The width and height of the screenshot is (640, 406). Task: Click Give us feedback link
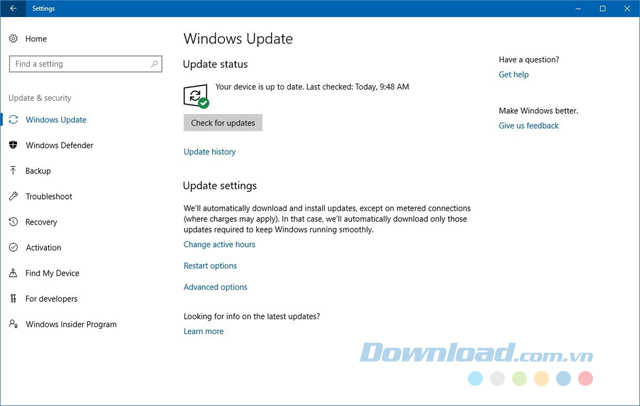[x=529, y=126]
